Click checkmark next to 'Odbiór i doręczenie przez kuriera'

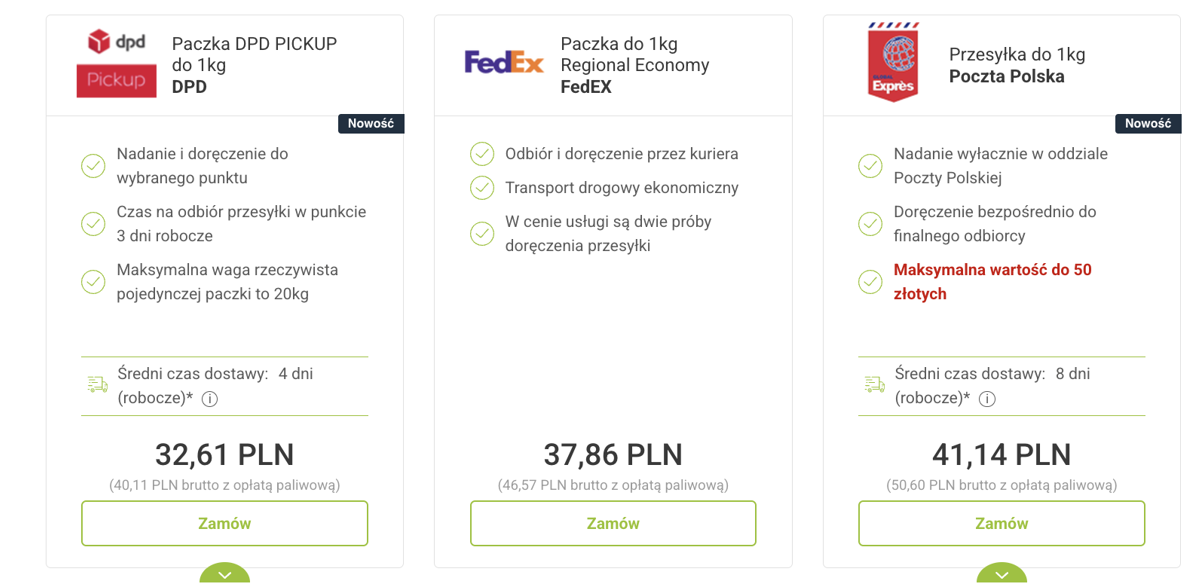[x=482, y=154]
